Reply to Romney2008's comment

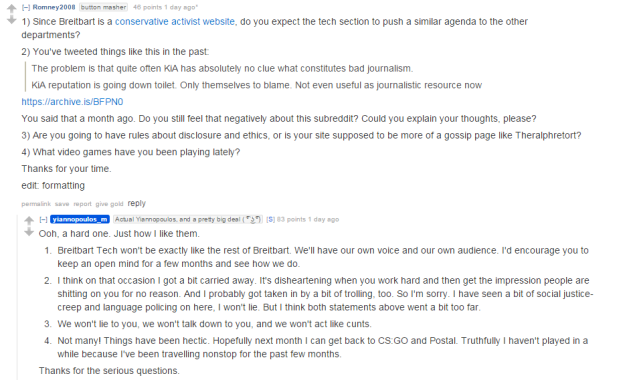(x=136, y=203)
